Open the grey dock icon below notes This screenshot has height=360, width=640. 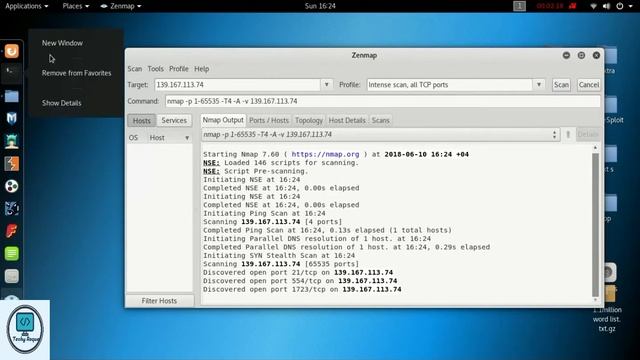pyautogui.click(x=11, y=276)
